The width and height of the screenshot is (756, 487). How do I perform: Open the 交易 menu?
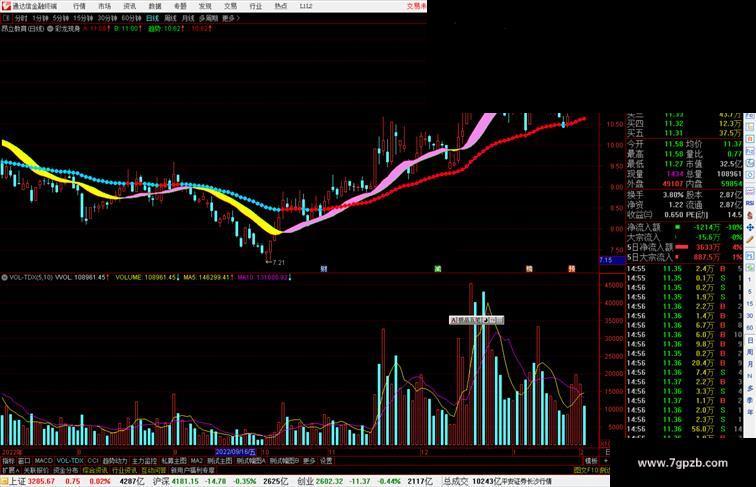point(230,6)
